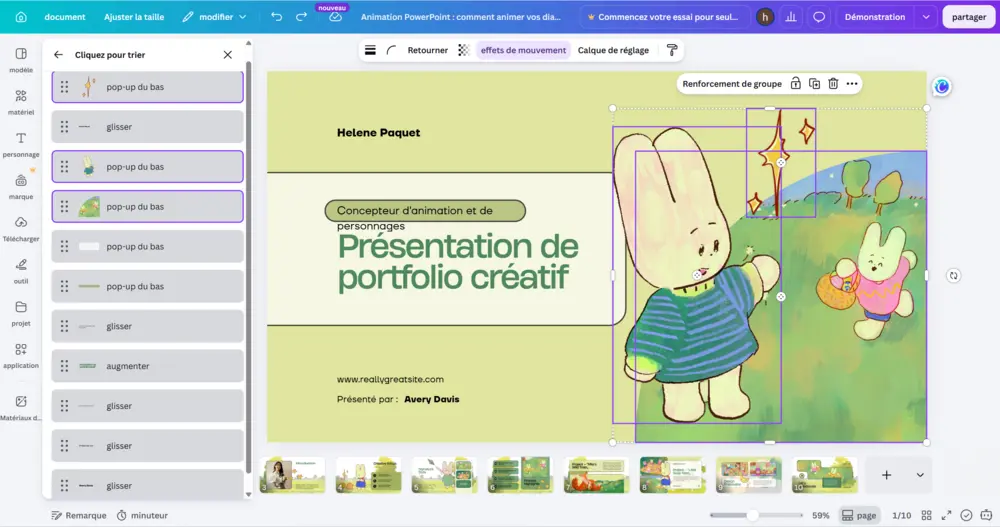The width and height of the screenshot is (1000, 527).
Task: Click the presentation title in top bar
Action: pyautogui.click(x=460, y=17)
